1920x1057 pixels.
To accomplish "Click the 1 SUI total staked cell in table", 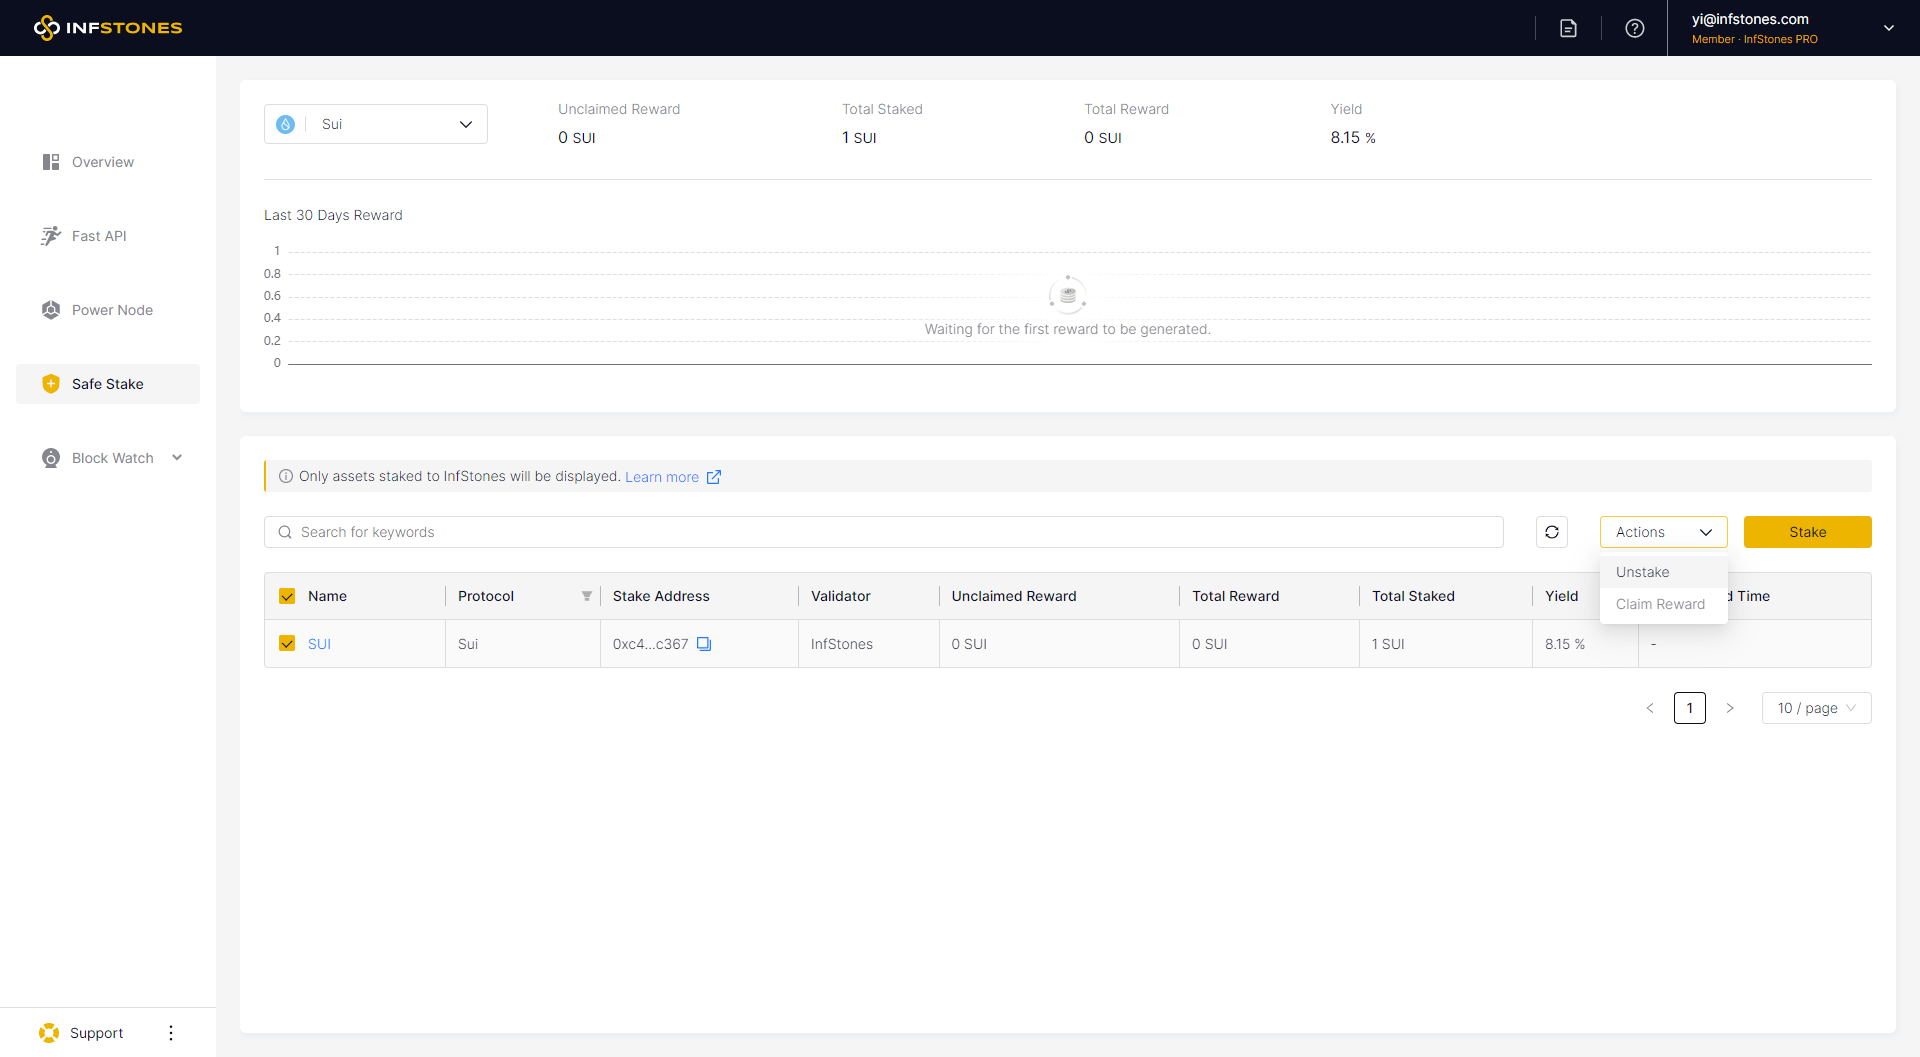I will [x=1388, y=644].
